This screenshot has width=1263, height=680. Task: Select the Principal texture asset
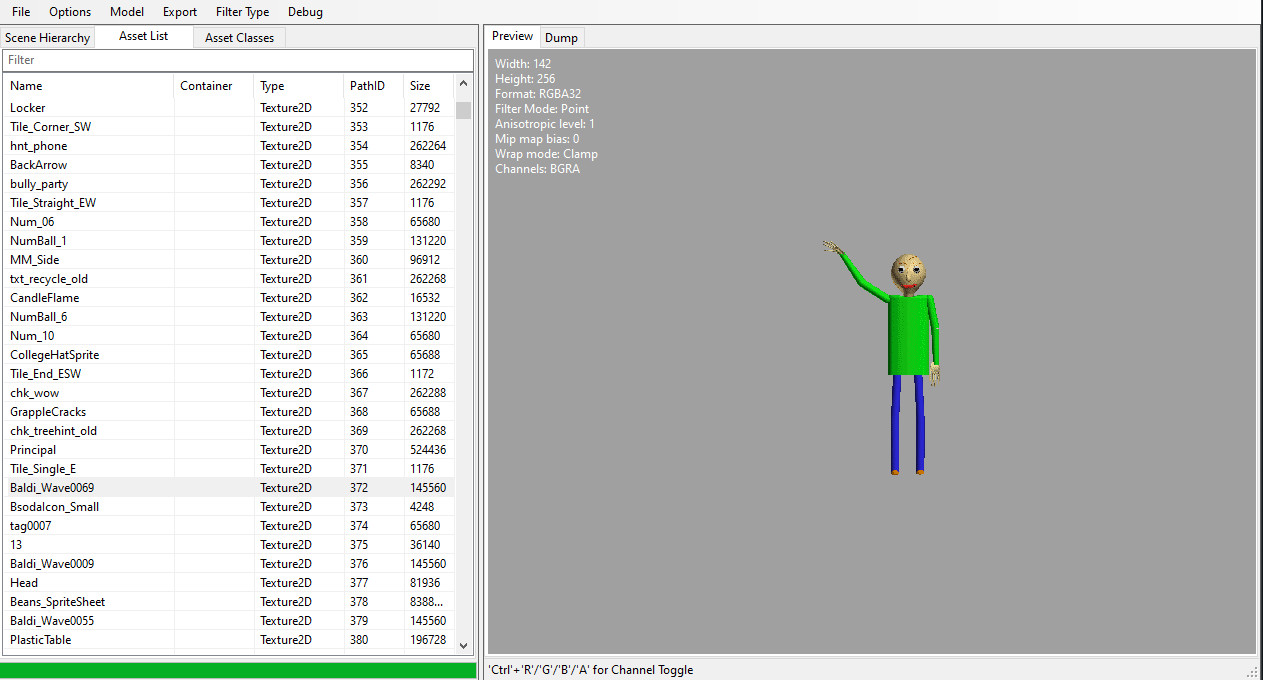pos(33,450)
